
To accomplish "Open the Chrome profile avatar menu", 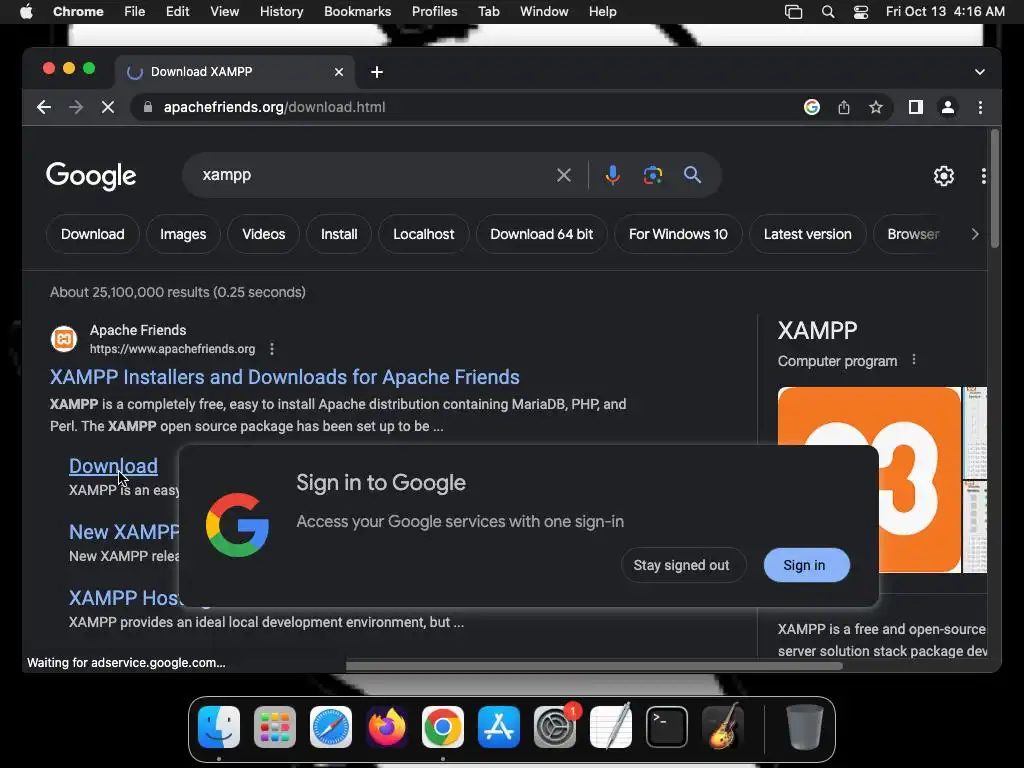I will (948, 107).
